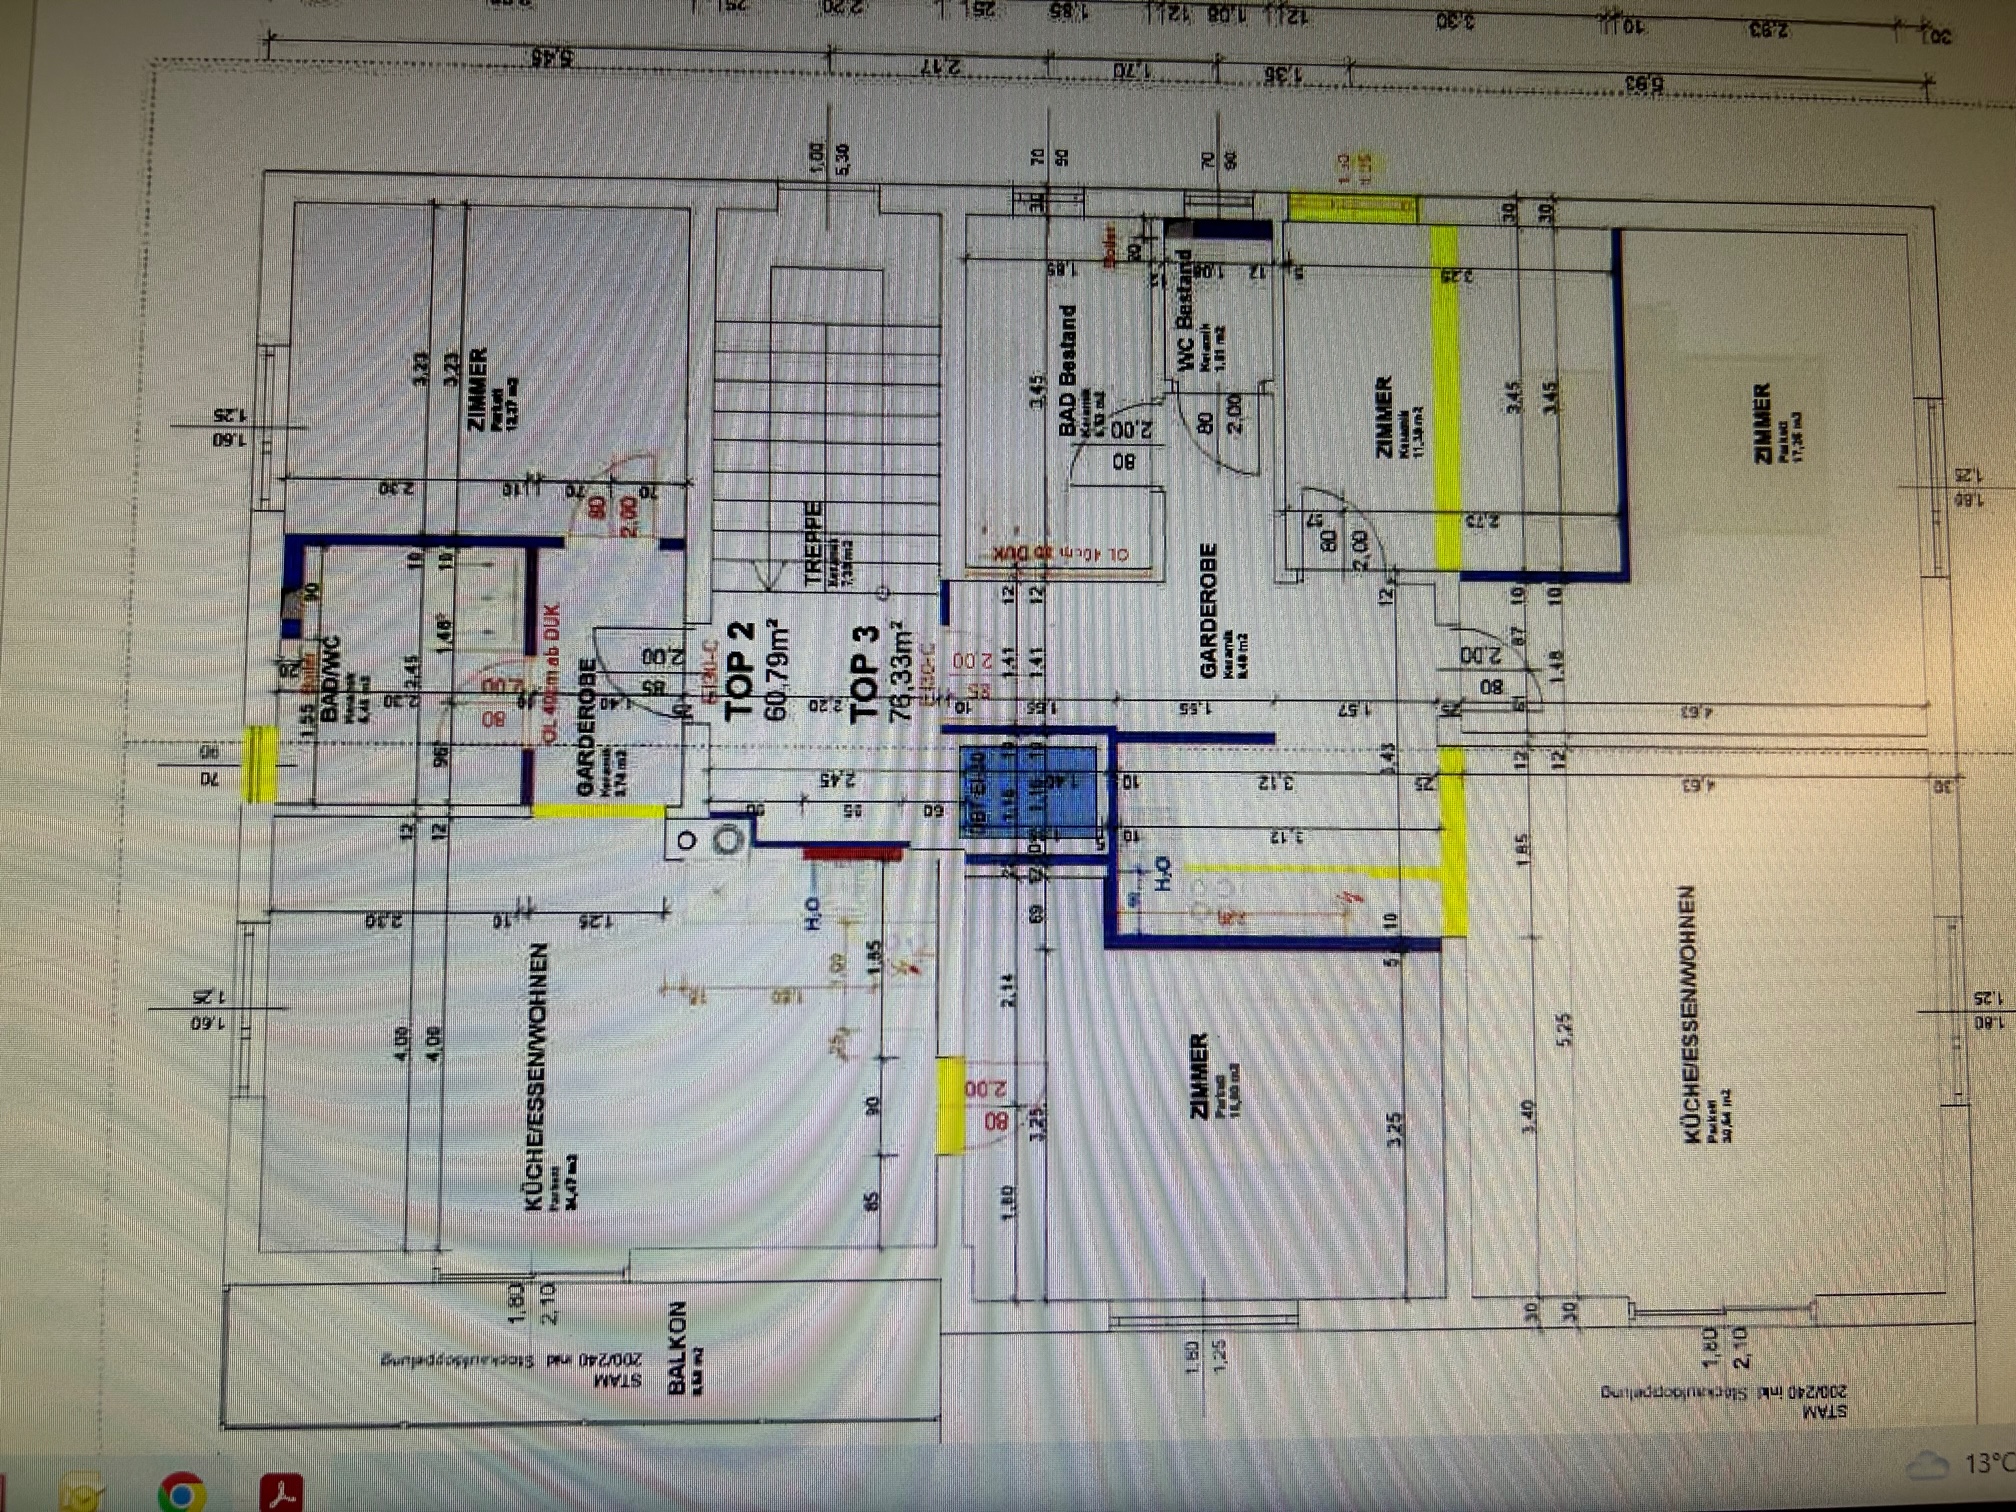This screenshot has width=2016, height=1512.
Task: Open Adobe Acrobat from the taskbar
Action: click(280, 1494)
